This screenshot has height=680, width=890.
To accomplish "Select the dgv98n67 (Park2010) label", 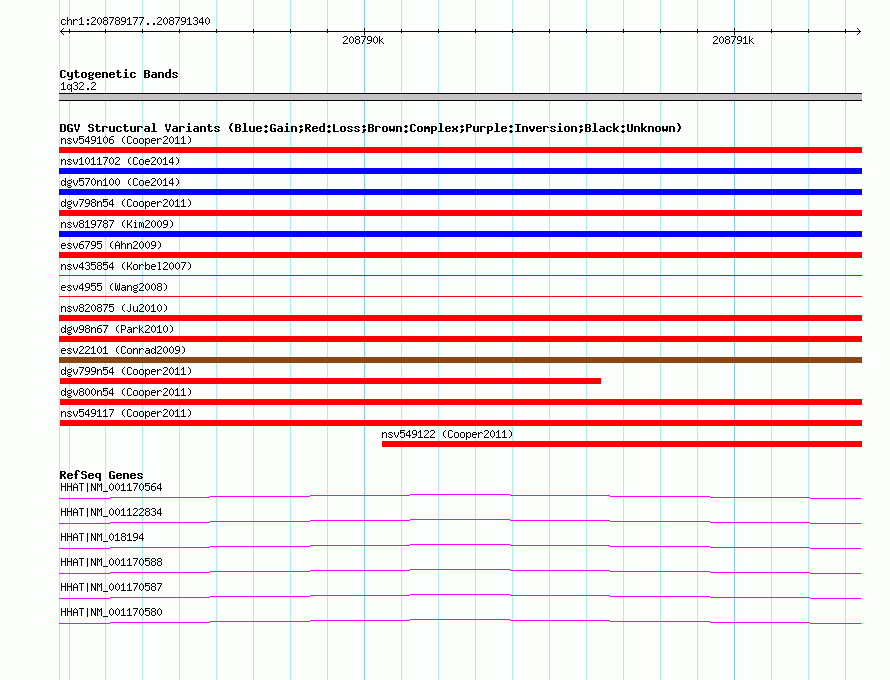I will 117,329.
